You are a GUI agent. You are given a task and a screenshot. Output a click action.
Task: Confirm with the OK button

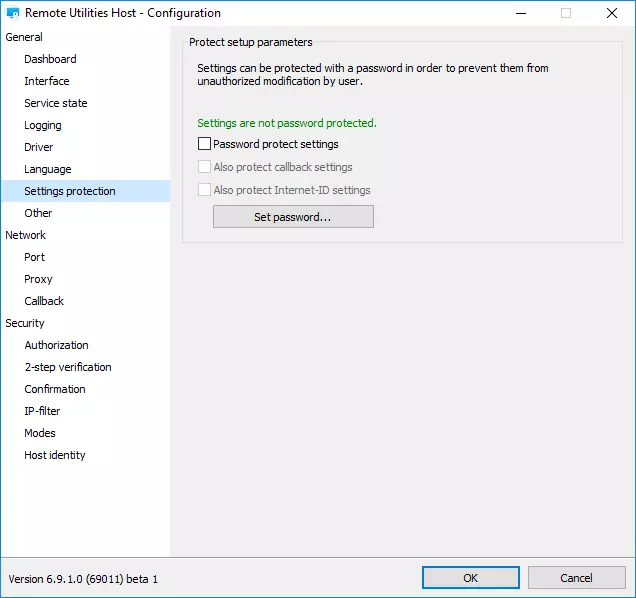pyautogui.click(x=471, y=577)
